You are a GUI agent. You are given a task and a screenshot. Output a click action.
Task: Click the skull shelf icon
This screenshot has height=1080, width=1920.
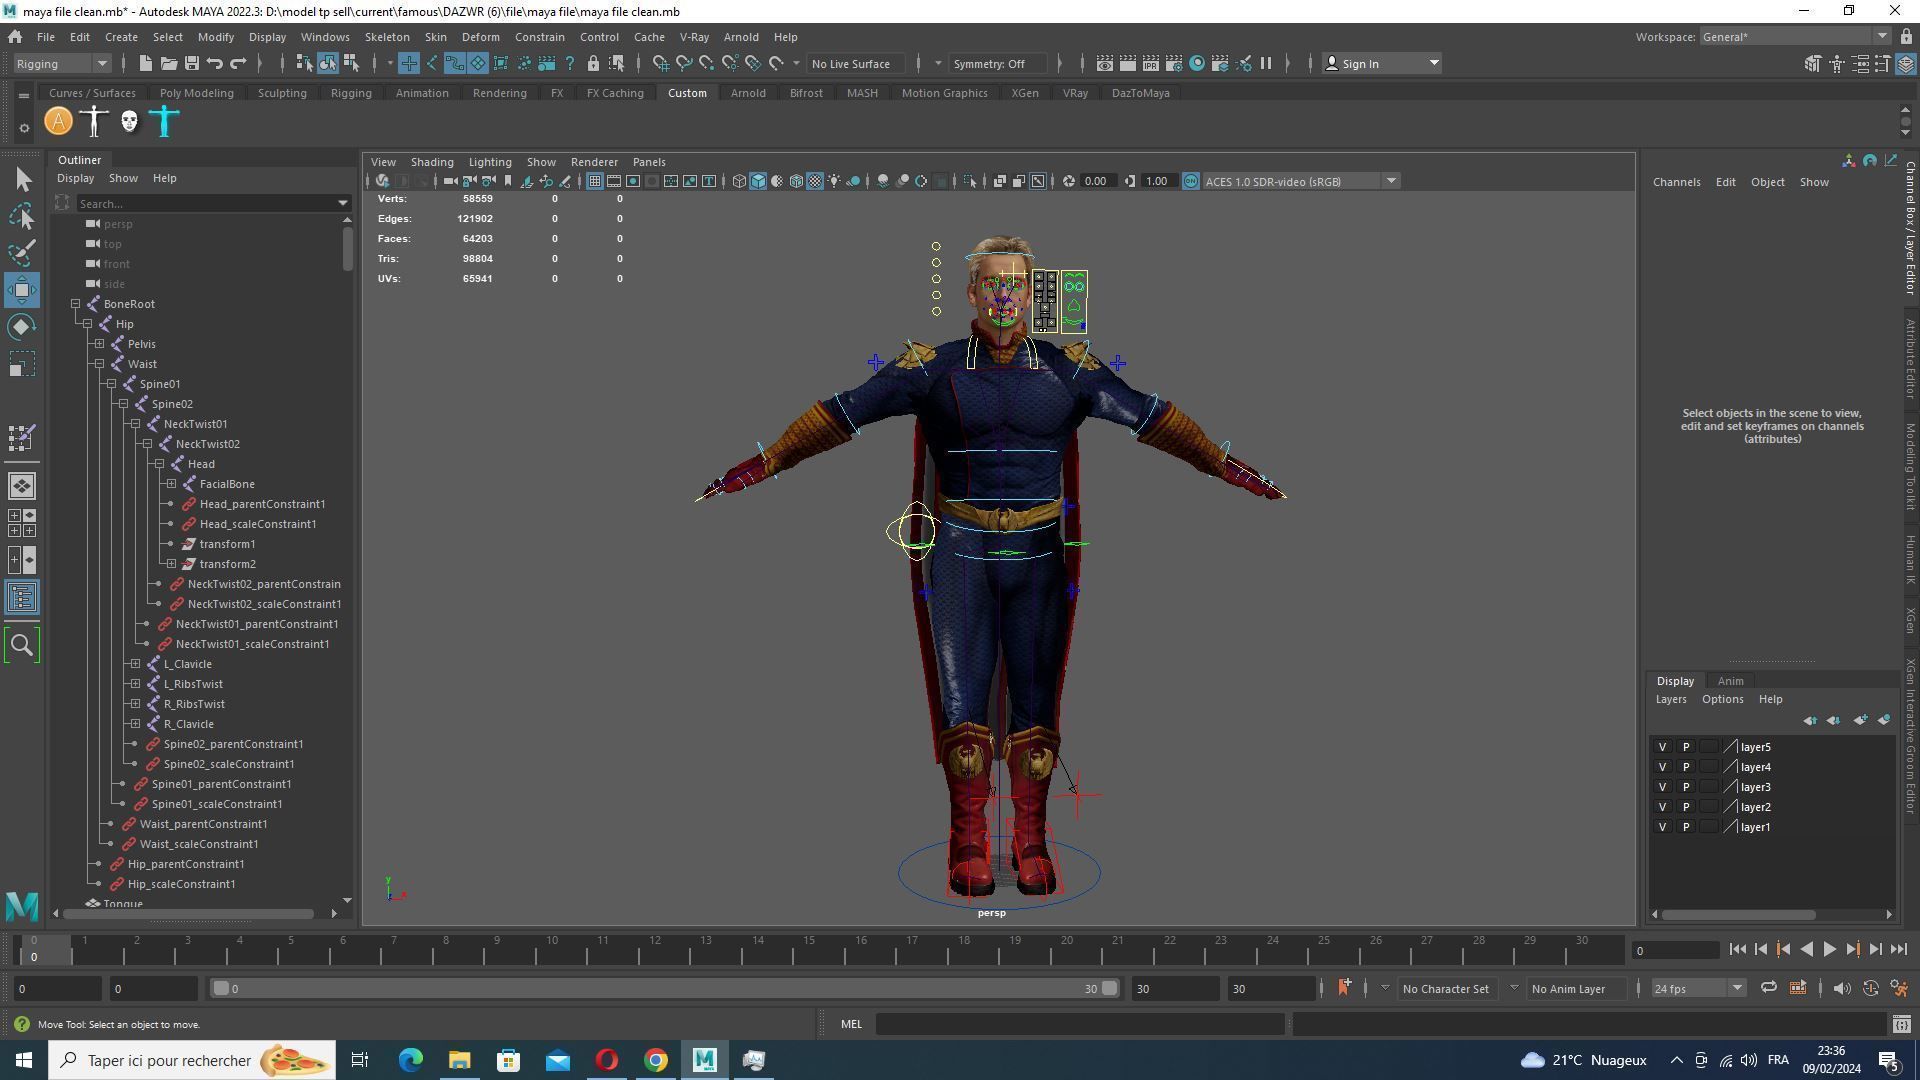click(129, 122)
